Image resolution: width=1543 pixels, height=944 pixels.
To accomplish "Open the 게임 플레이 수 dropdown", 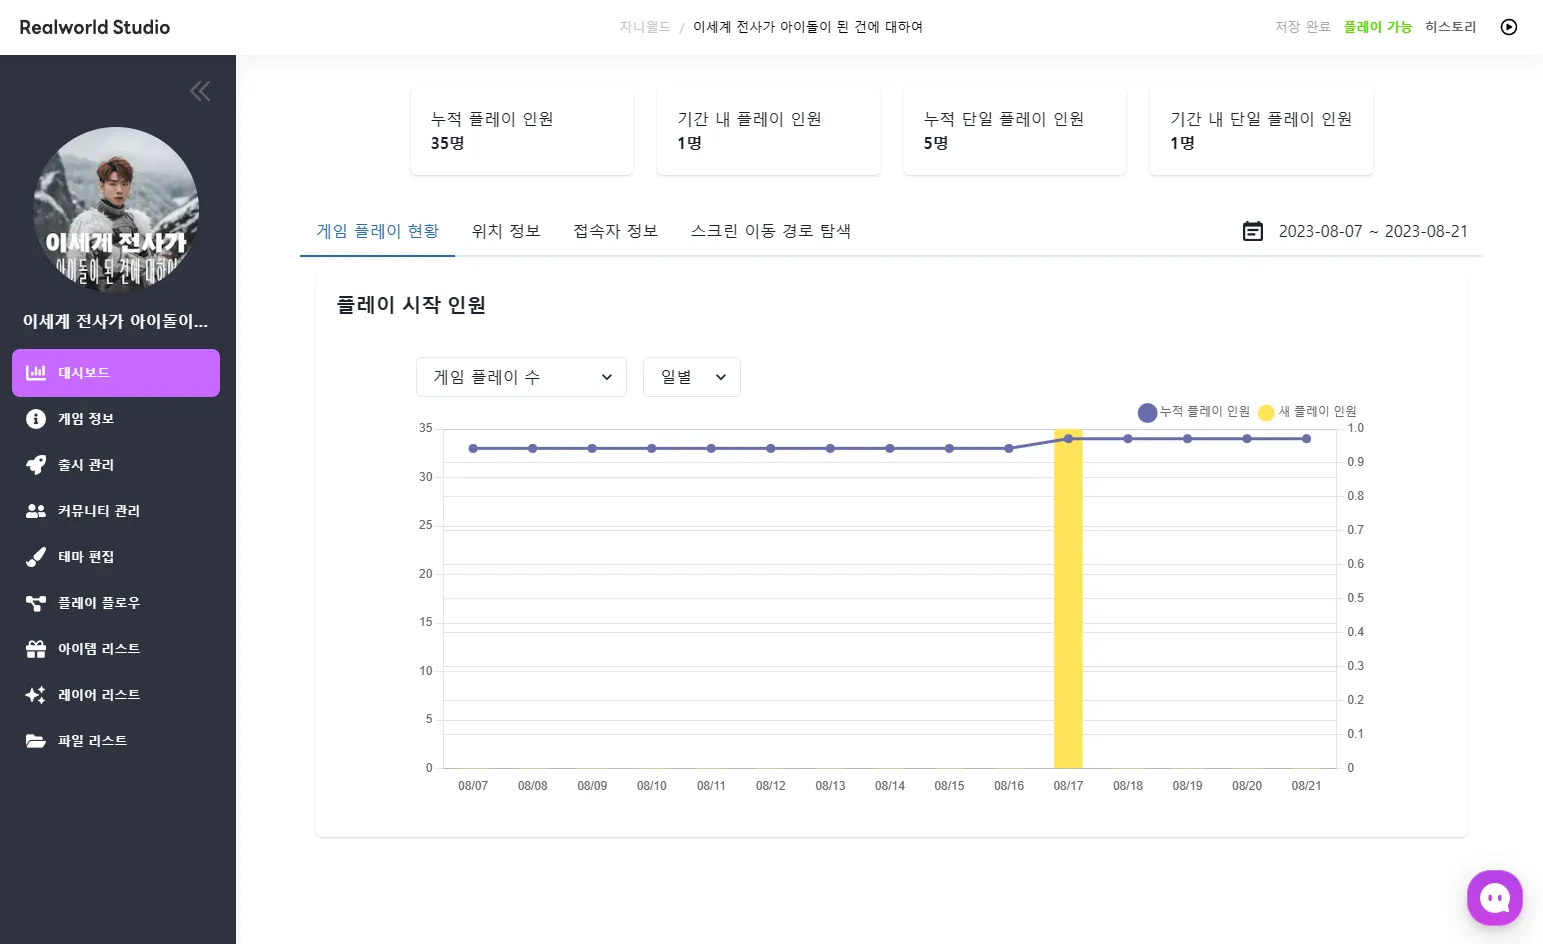I will (521, 377).
